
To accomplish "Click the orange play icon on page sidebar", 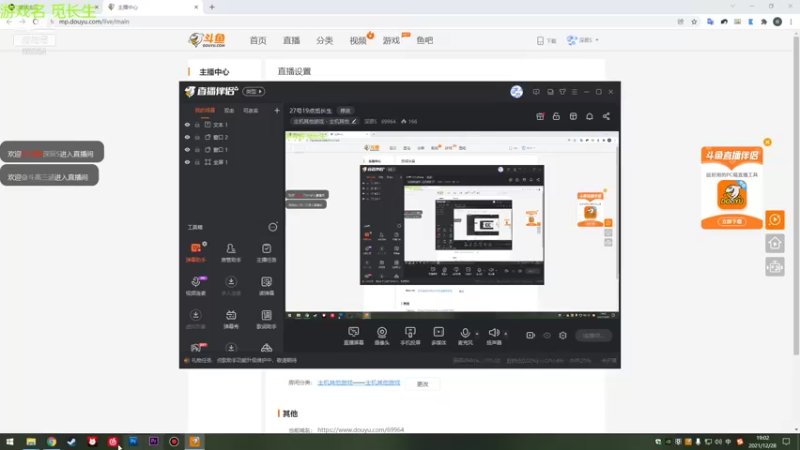I will tap(774, 220).
